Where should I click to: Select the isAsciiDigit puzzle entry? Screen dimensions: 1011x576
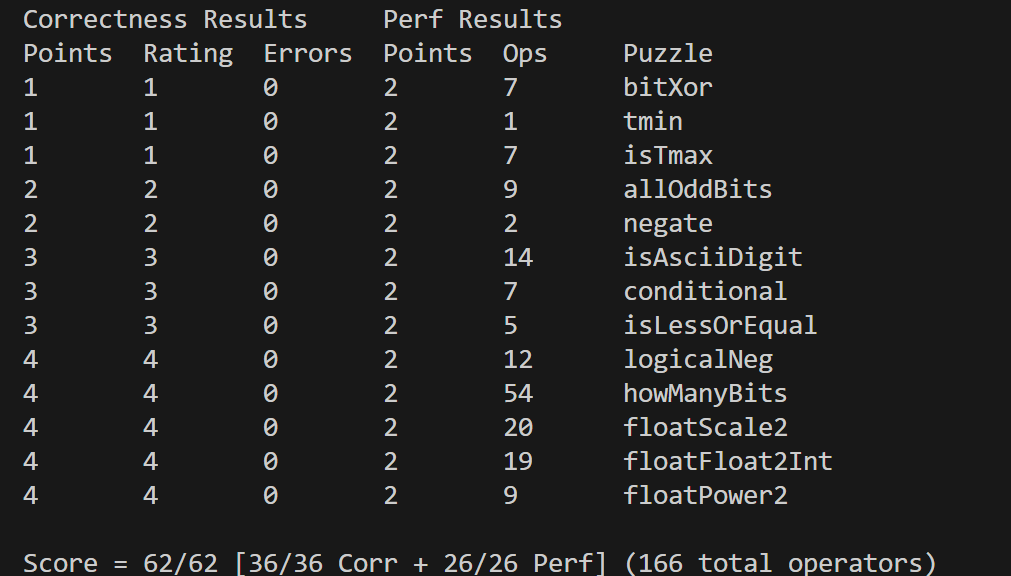pos(712,257)
